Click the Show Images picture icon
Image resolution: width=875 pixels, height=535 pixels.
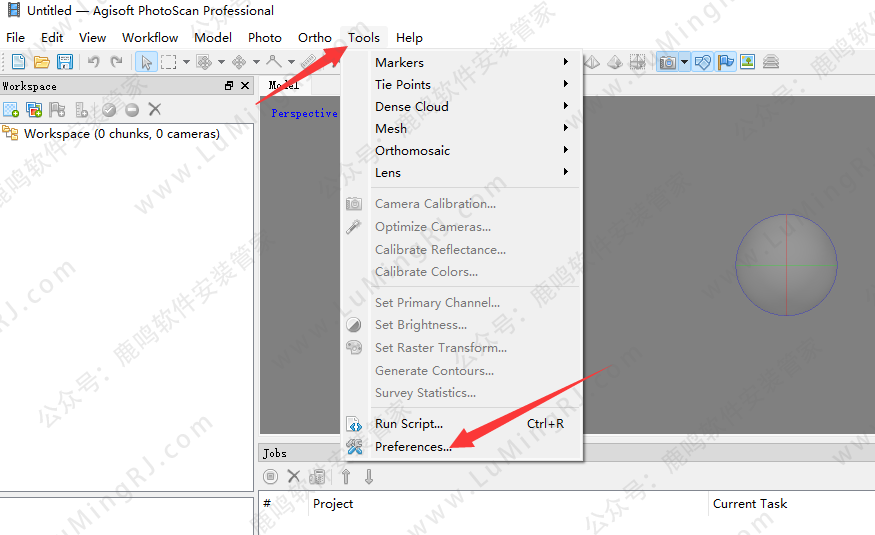[748, 62]
